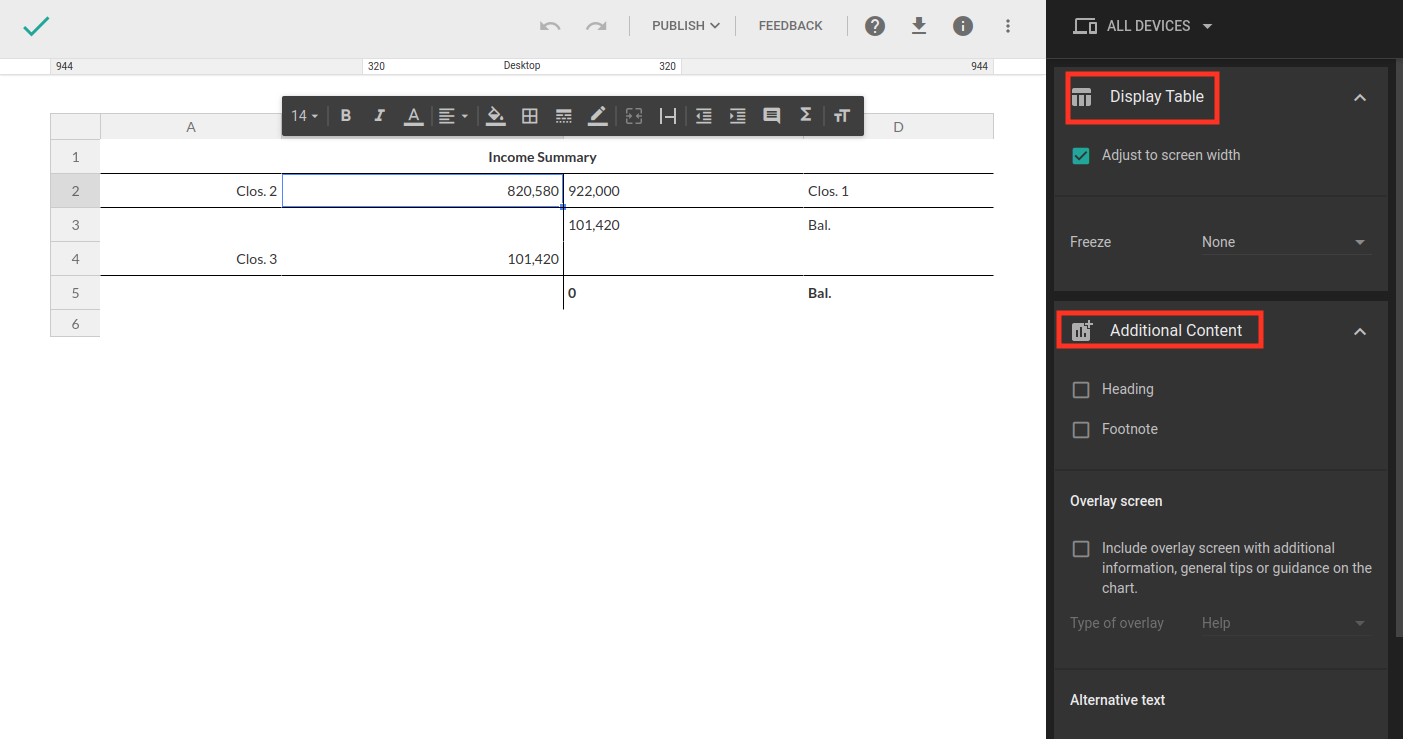Screen dimensions: 1403x739
Task: Toggle bold formatting in the toolbar
Action: (346, 116)
